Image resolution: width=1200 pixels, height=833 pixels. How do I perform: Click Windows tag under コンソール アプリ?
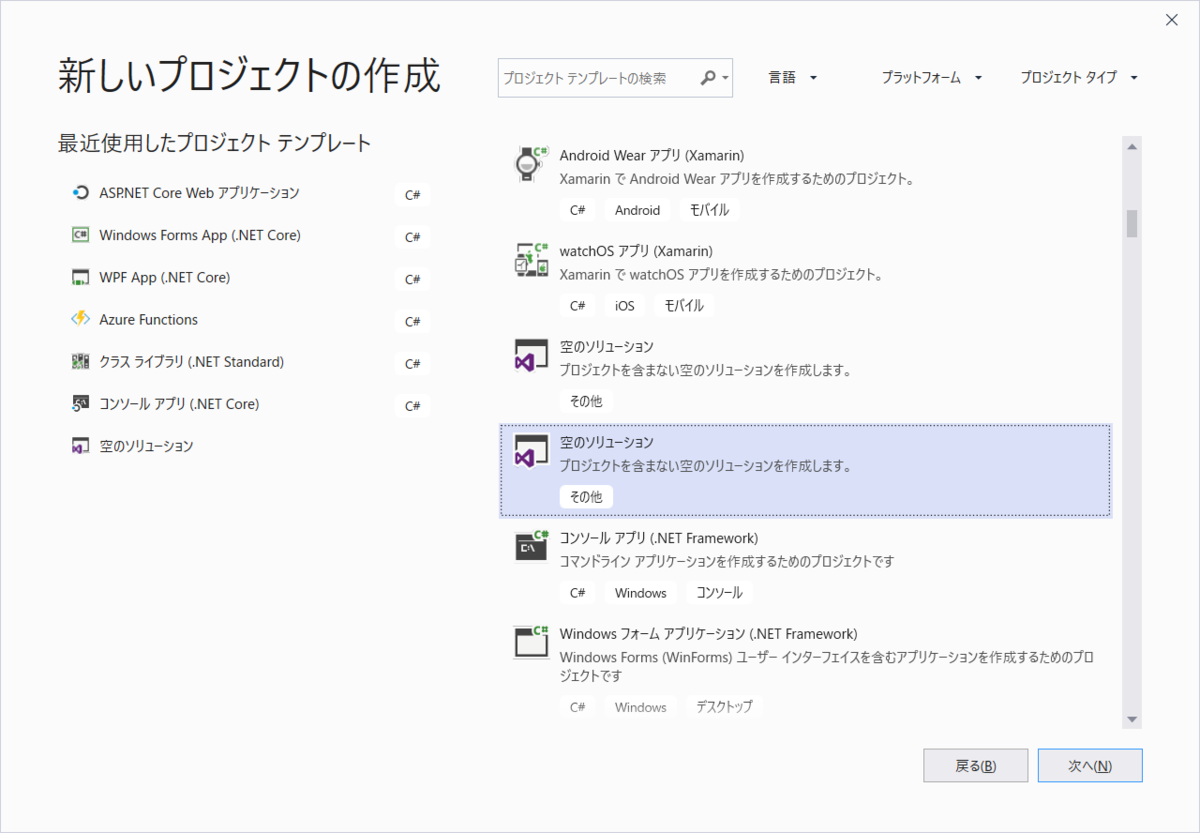coord(641,593)
